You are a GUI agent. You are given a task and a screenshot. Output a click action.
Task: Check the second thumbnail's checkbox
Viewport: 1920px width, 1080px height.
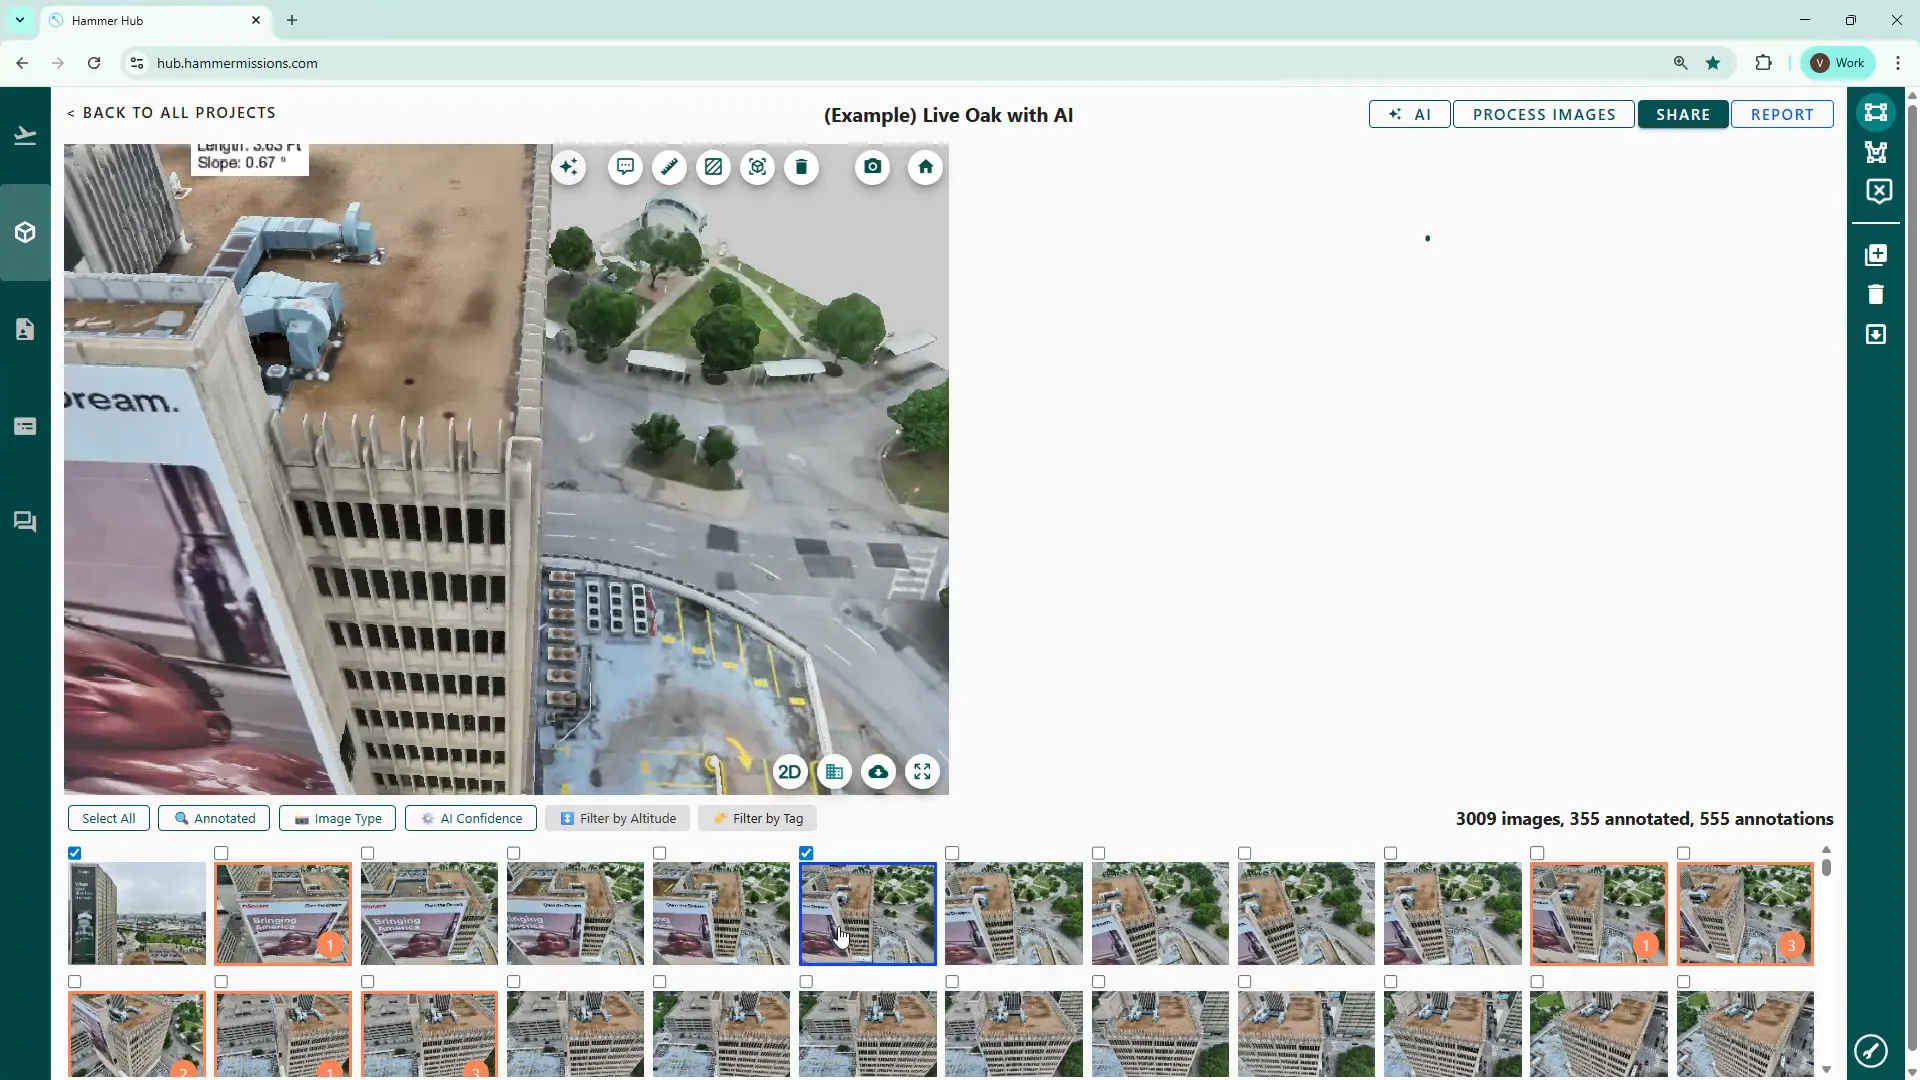[x=221, y=853]
